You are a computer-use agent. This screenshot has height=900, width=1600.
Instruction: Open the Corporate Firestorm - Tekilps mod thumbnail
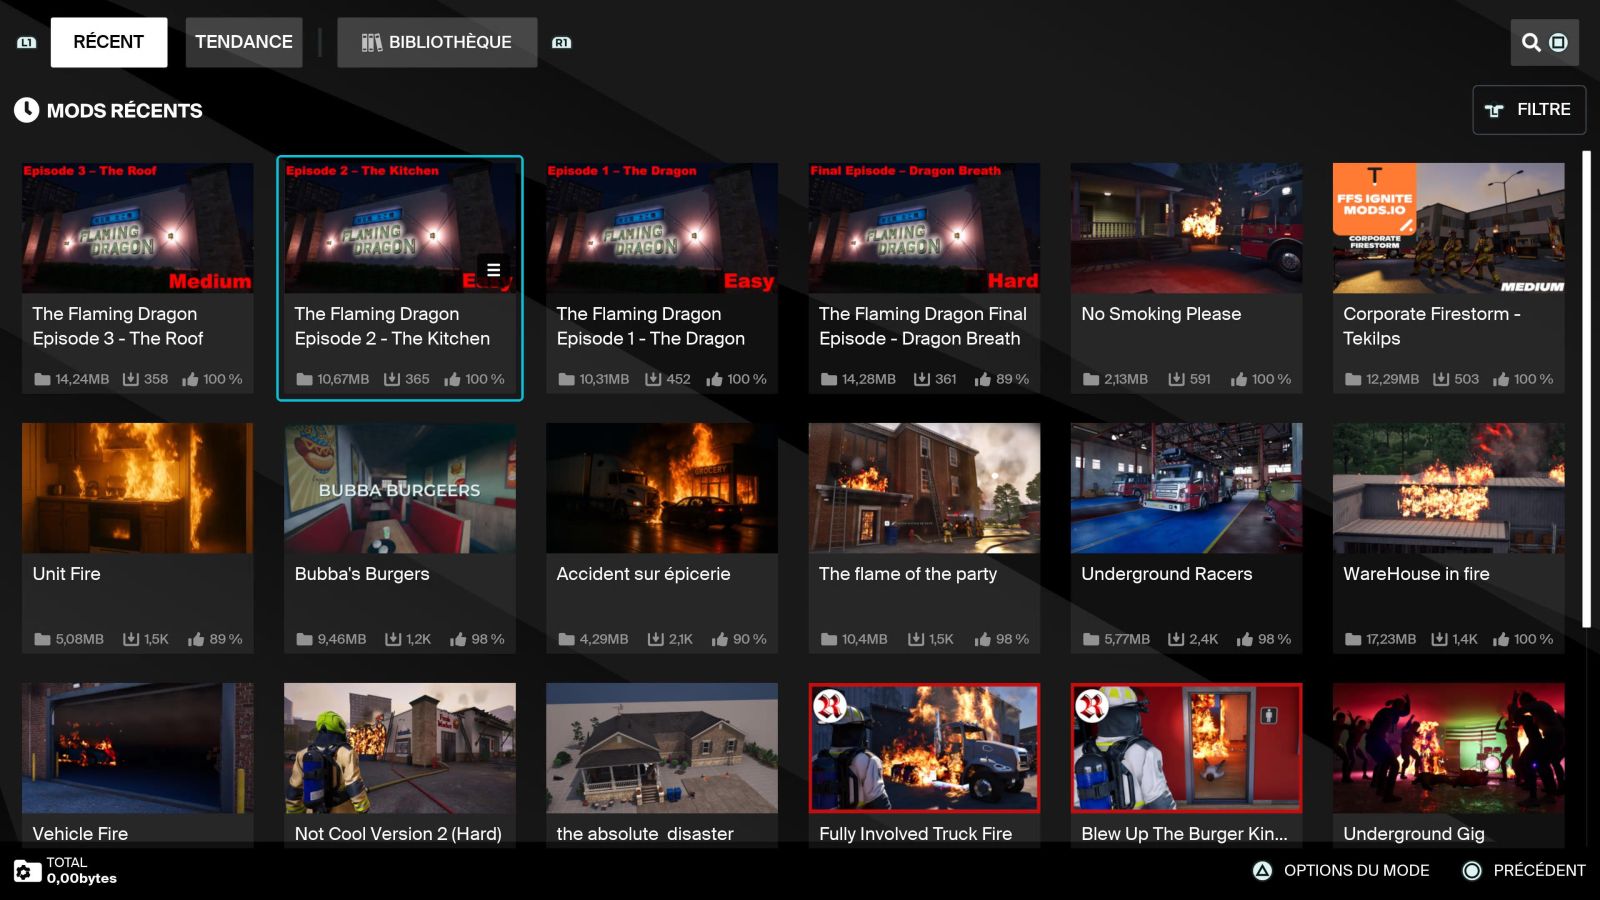[1448, 228]
